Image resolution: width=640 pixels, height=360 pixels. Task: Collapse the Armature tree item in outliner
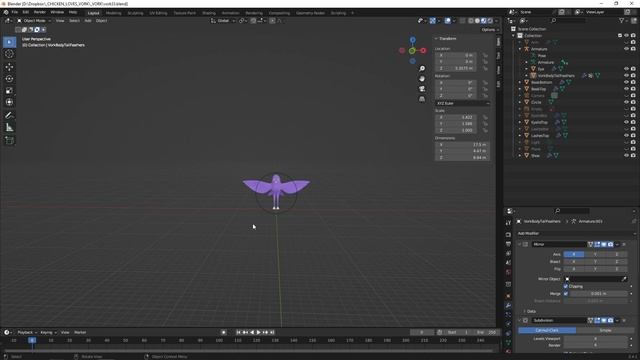pos(520,49)
